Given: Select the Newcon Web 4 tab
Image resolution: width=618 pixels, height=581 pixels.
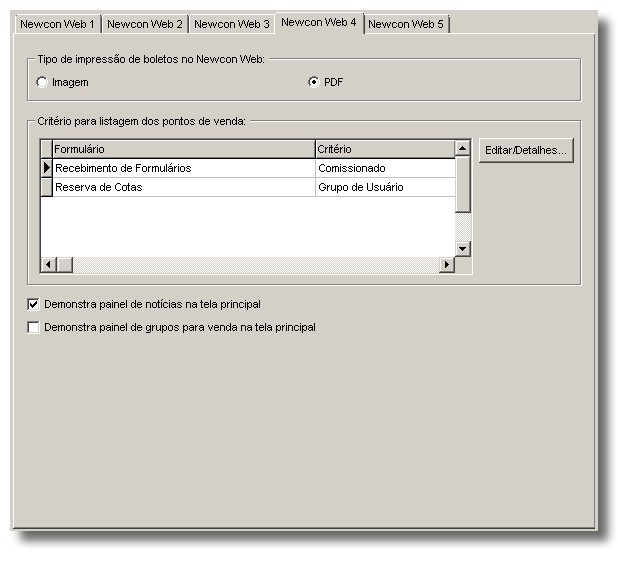Looking at the screenshot, I should (319, 22).
